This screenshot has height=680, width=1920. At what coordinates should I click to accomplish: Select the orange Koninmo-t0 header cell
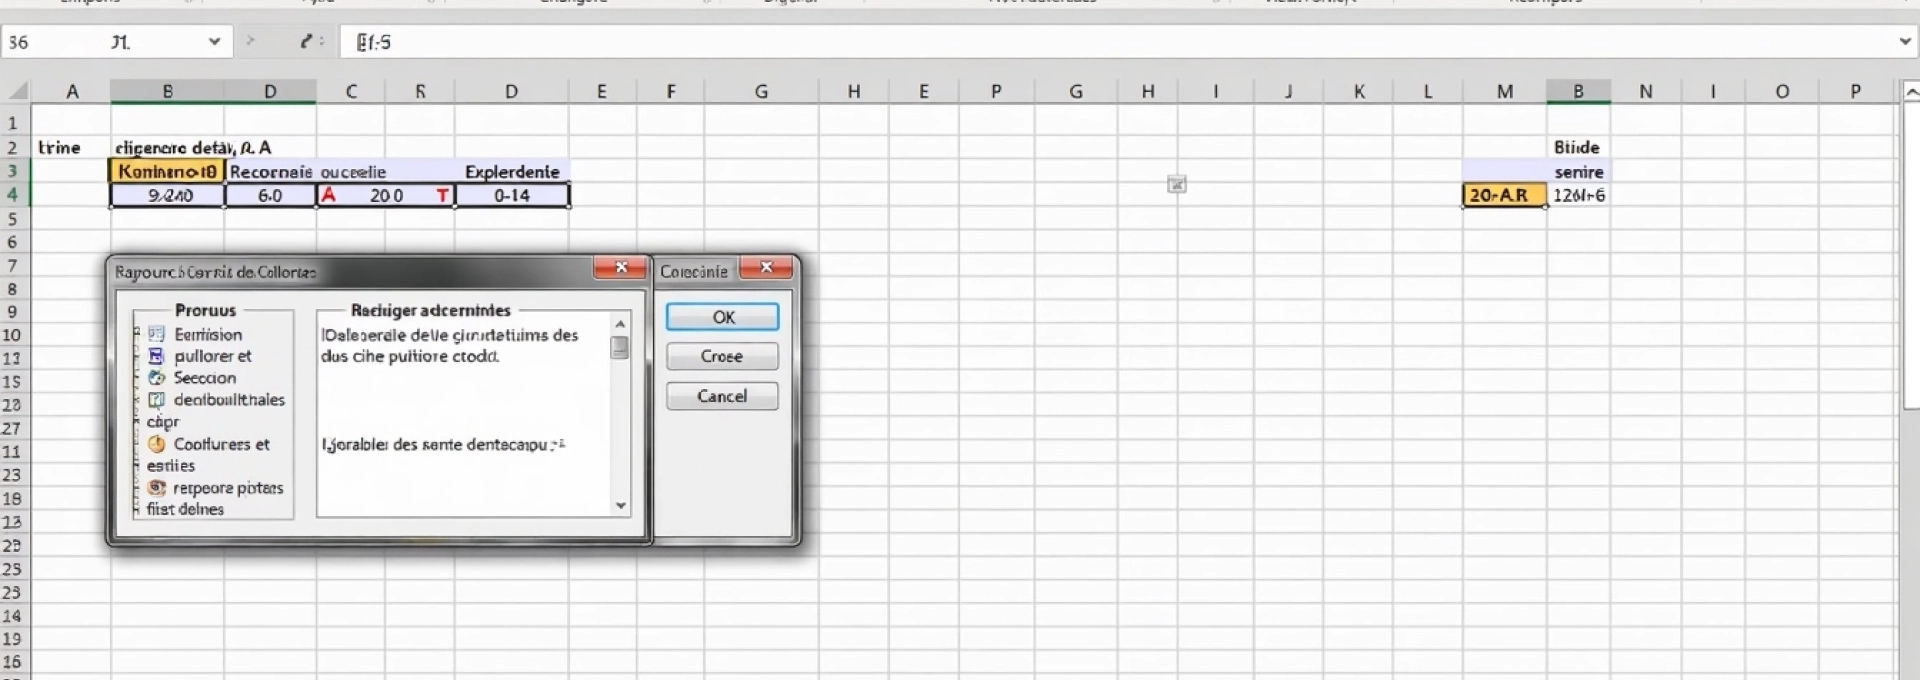(x=167, y=171)
